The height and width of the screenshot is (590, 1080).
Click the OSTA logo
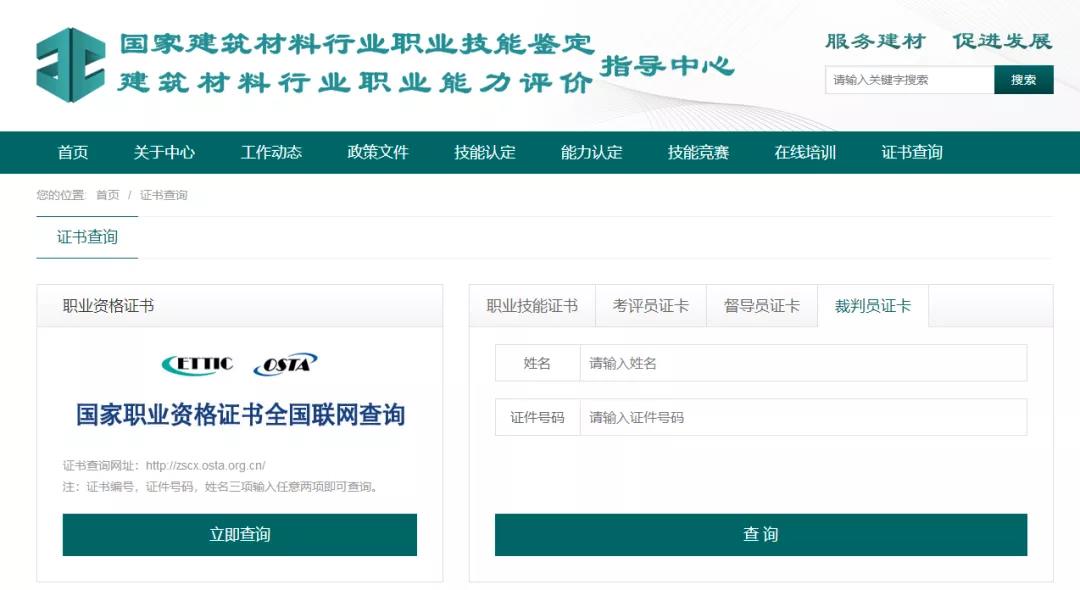[x=285, y=365]
